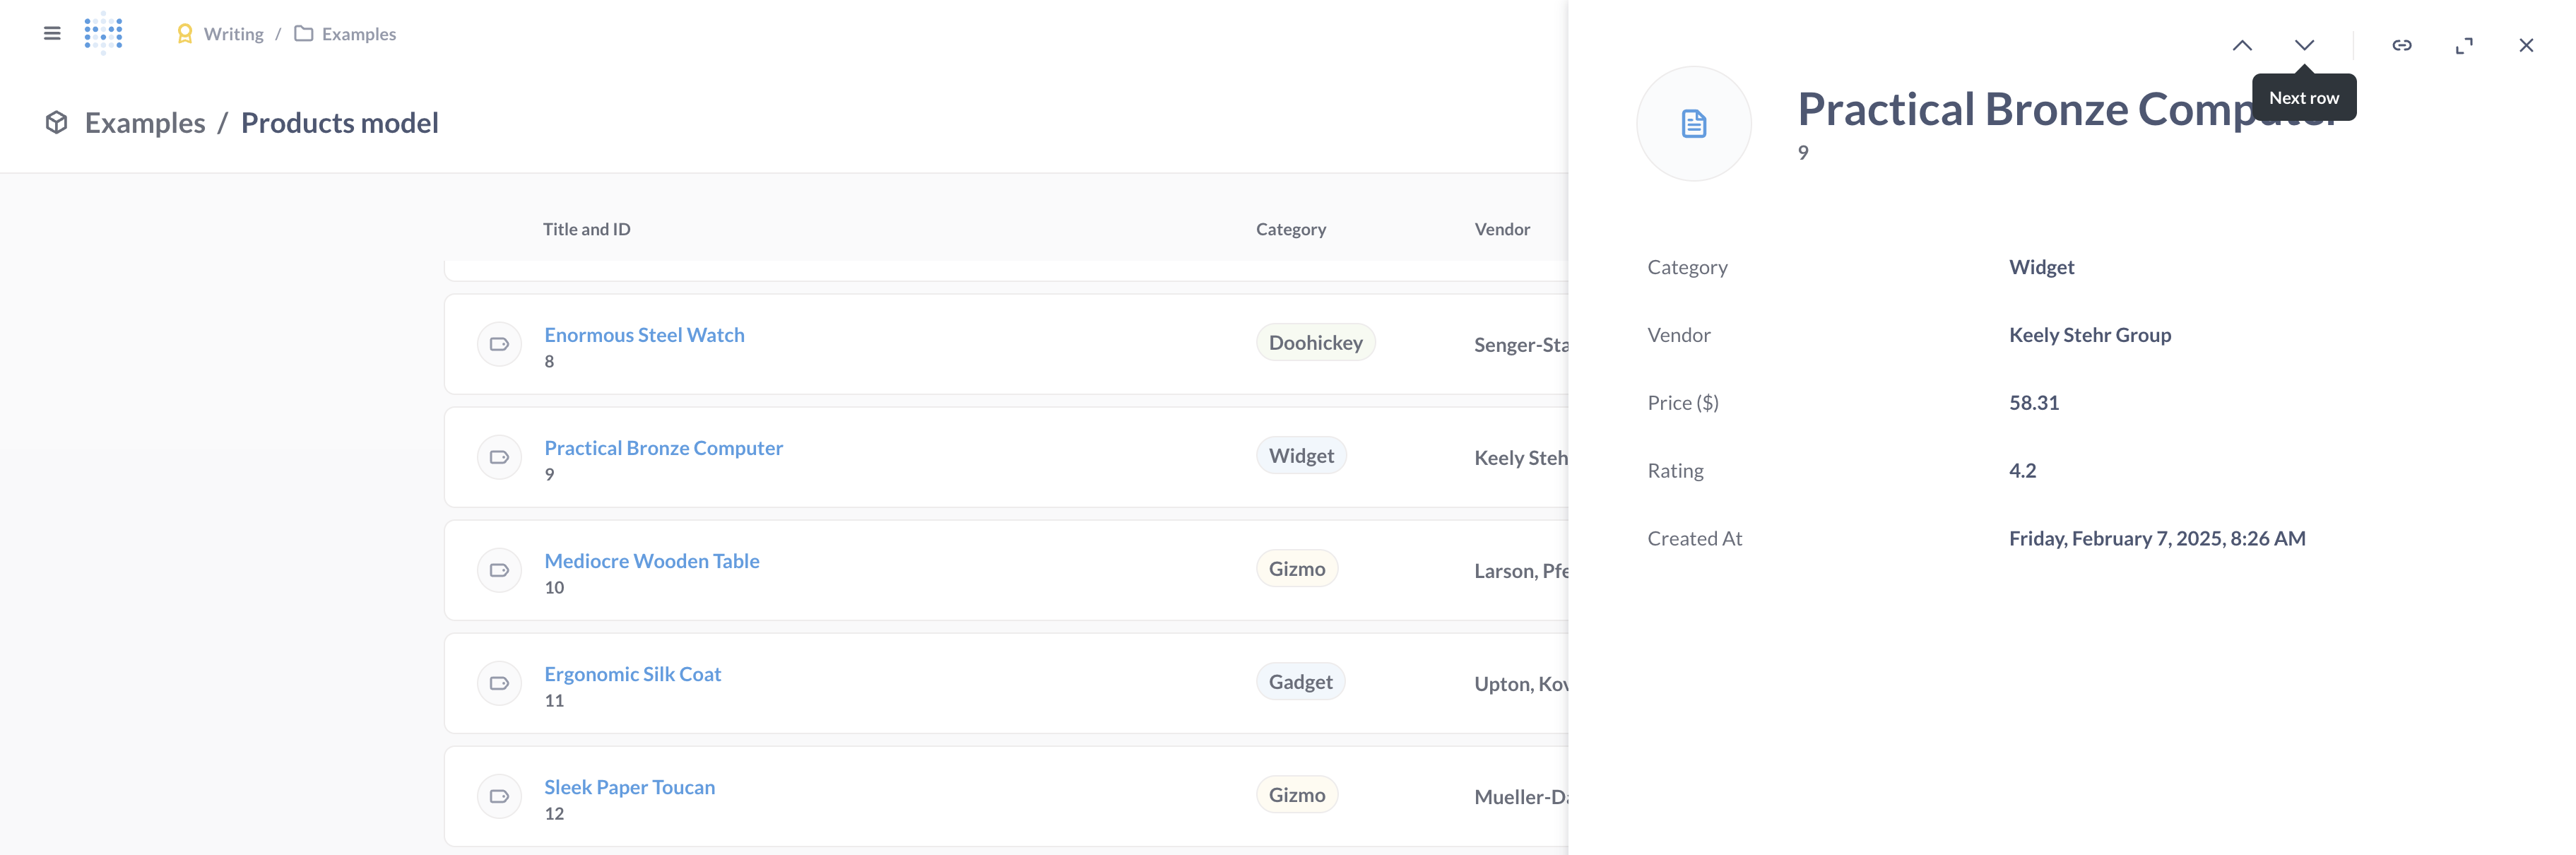This screenshot has width=2576, height=855.
Task: Click the Metabase logo home icon
Action: [103, 34]
